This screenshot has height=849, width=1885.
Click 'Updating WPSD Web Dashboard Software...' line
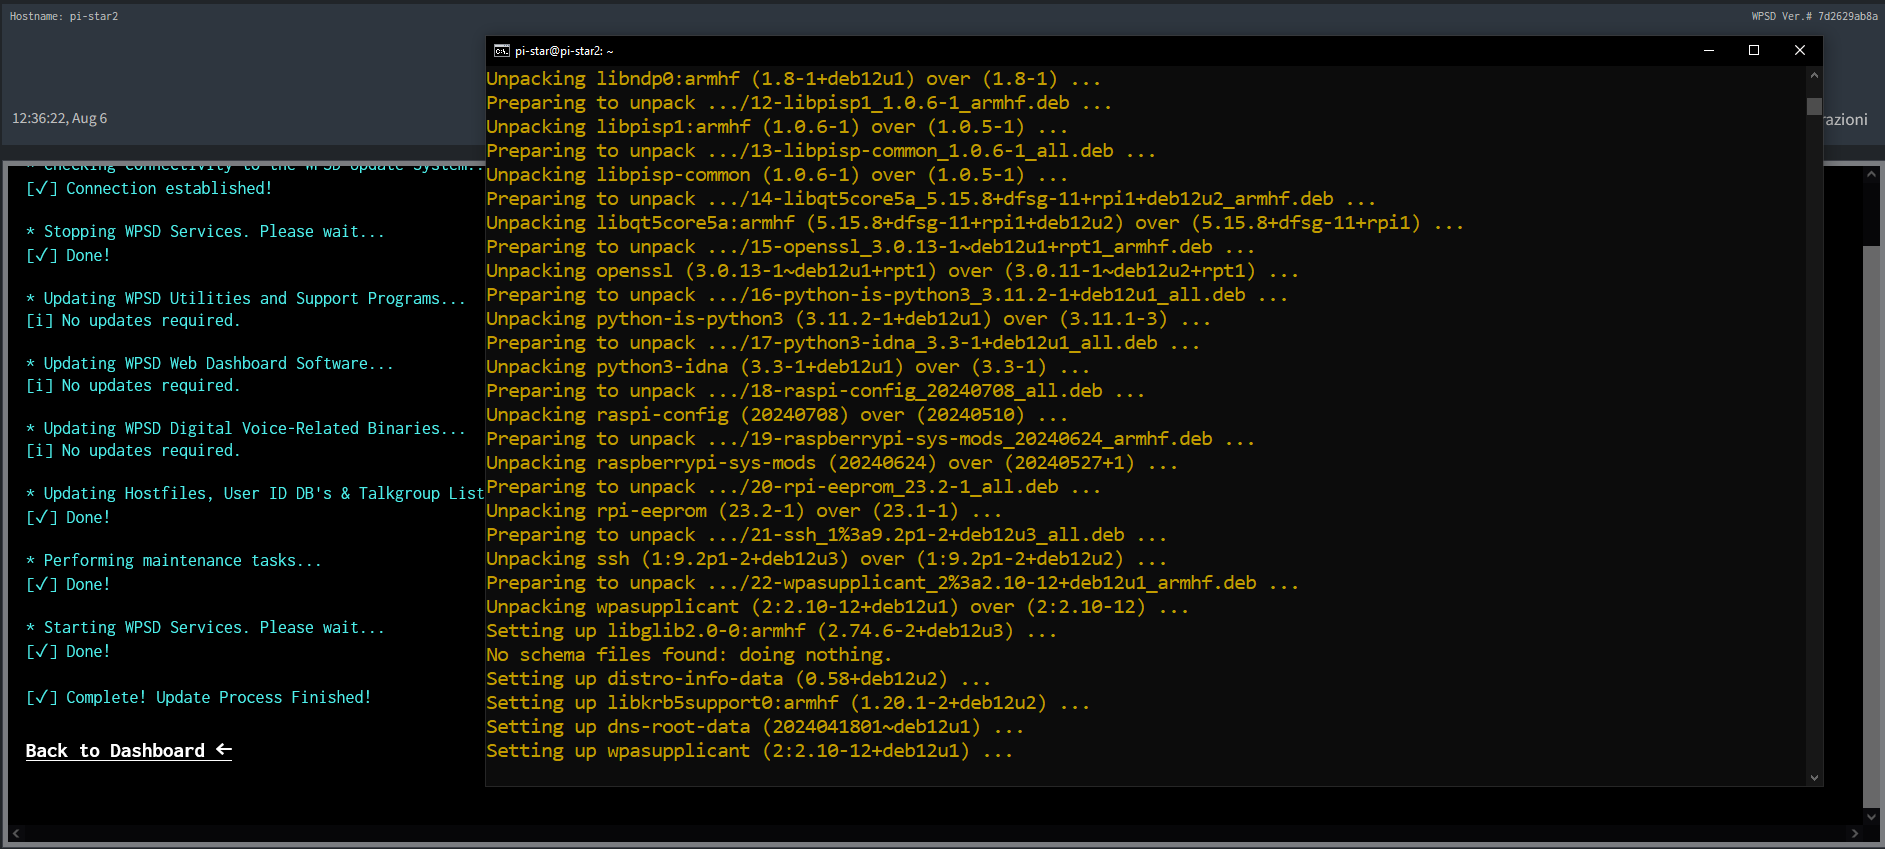click(x=210, y=363)
